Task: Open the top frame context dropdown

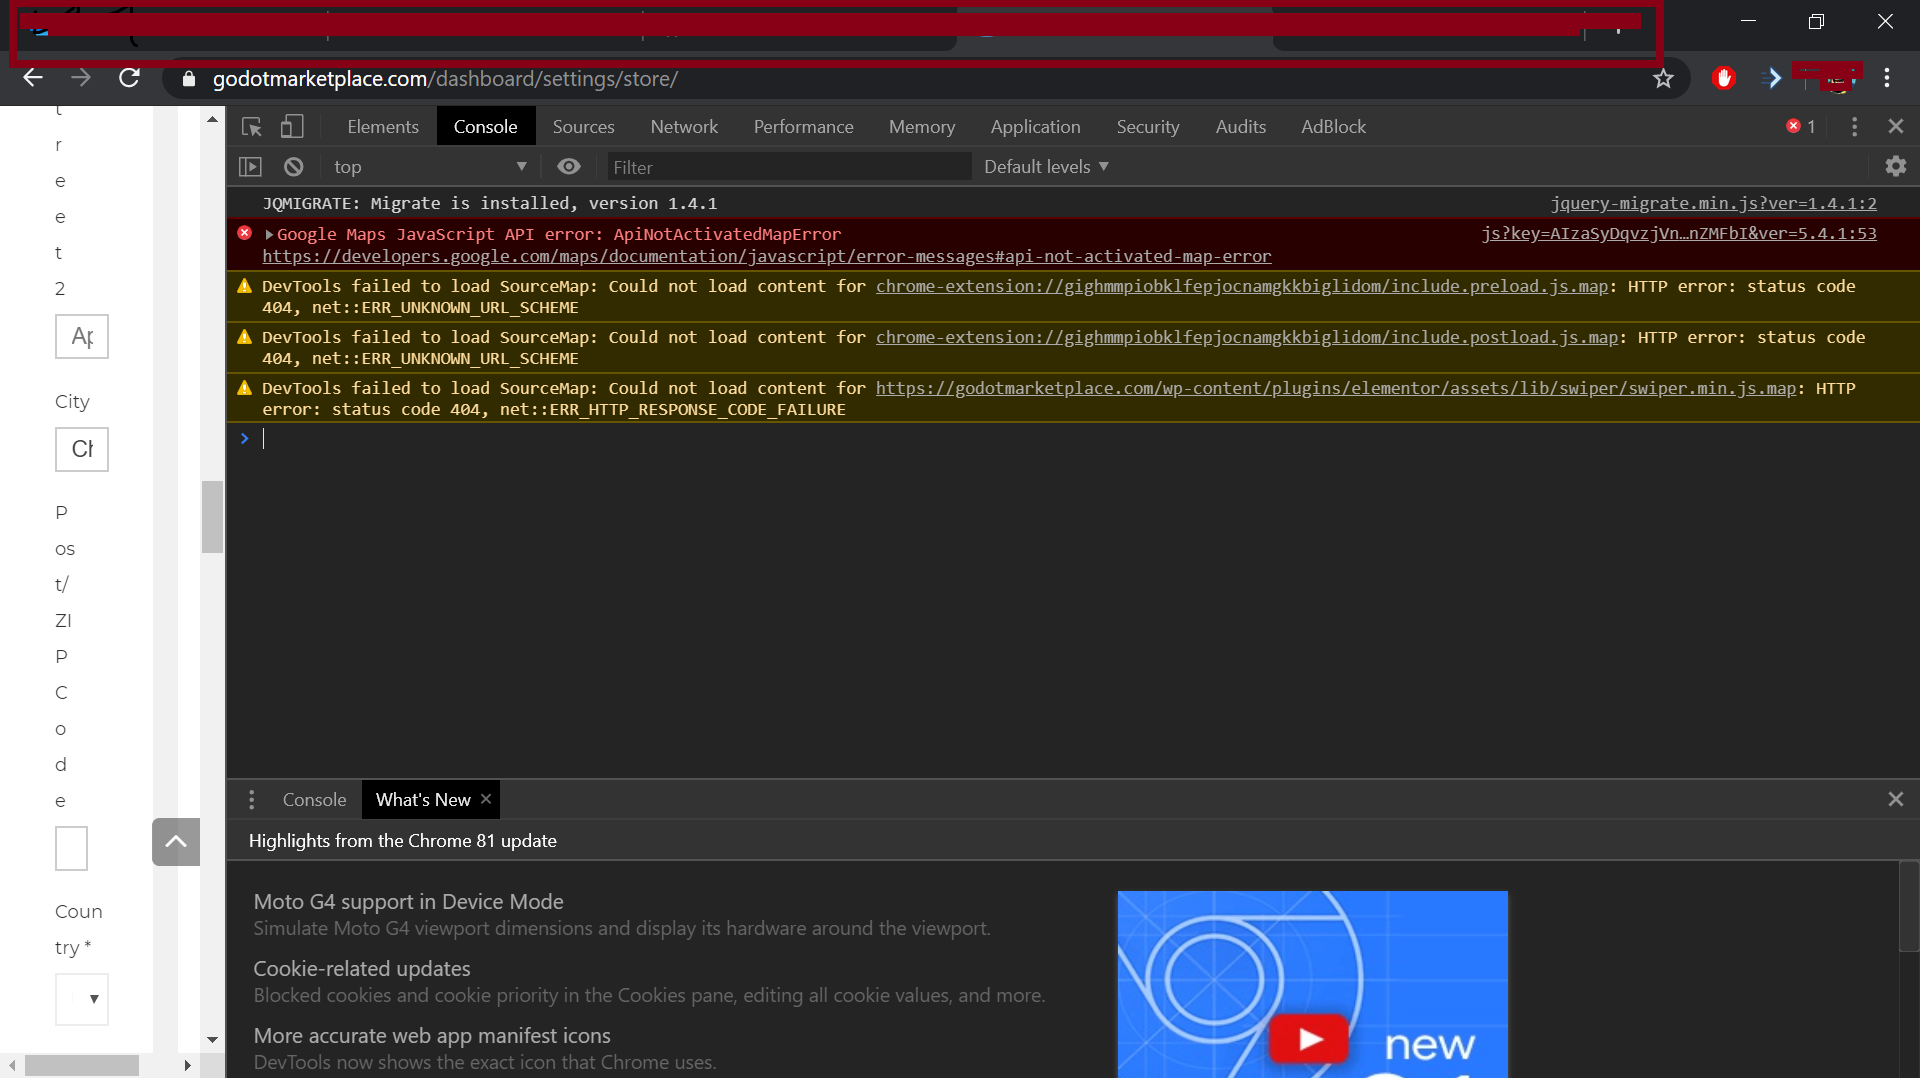Action: coord(430,167)
